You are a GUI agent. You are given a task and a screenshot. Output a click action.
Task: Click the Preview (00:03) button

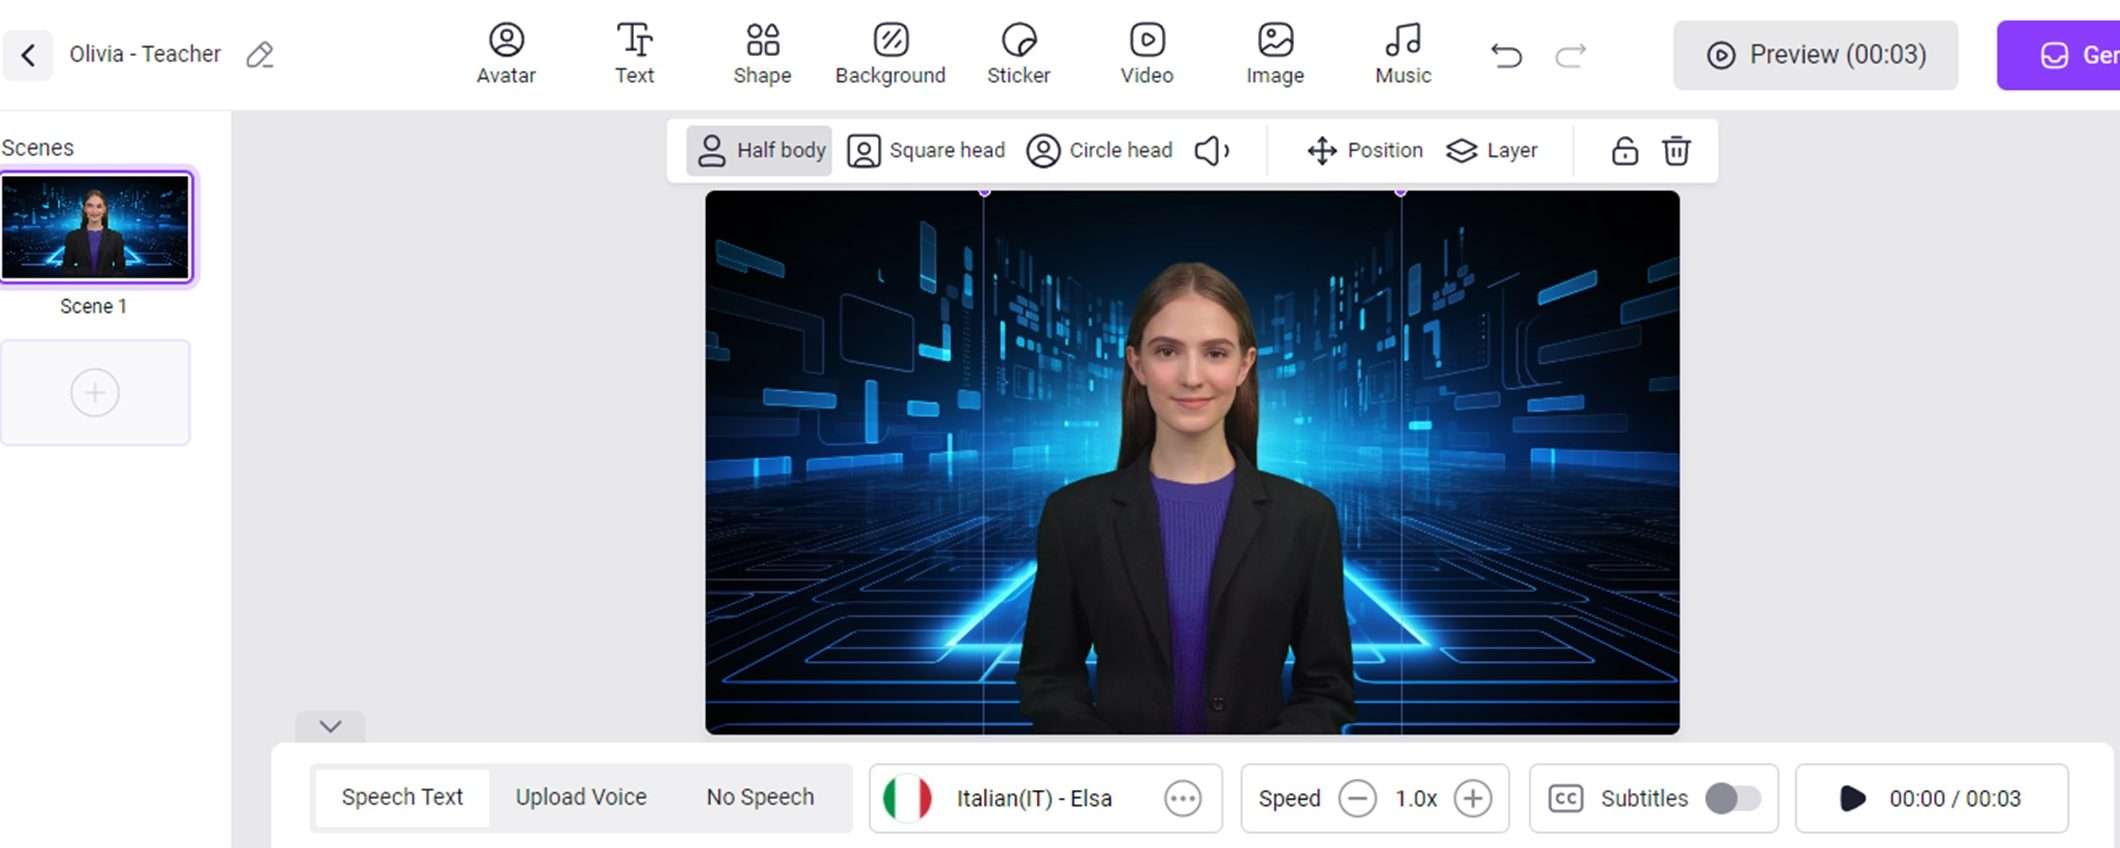[x=1816, y=55]
